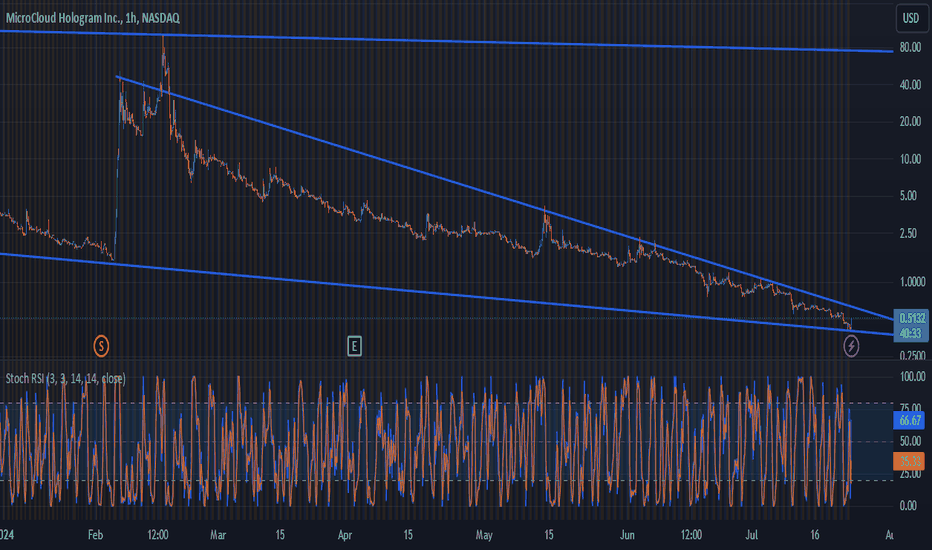Select the Stoch RSI indicator label

coord(65,379)
